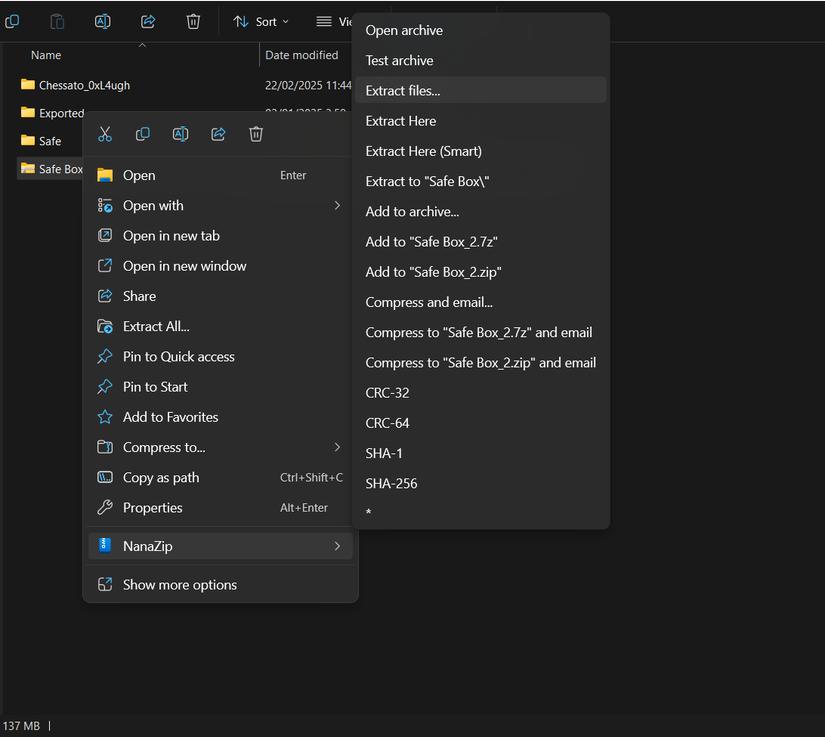Click the View options hamburger icon

(325, 20)
